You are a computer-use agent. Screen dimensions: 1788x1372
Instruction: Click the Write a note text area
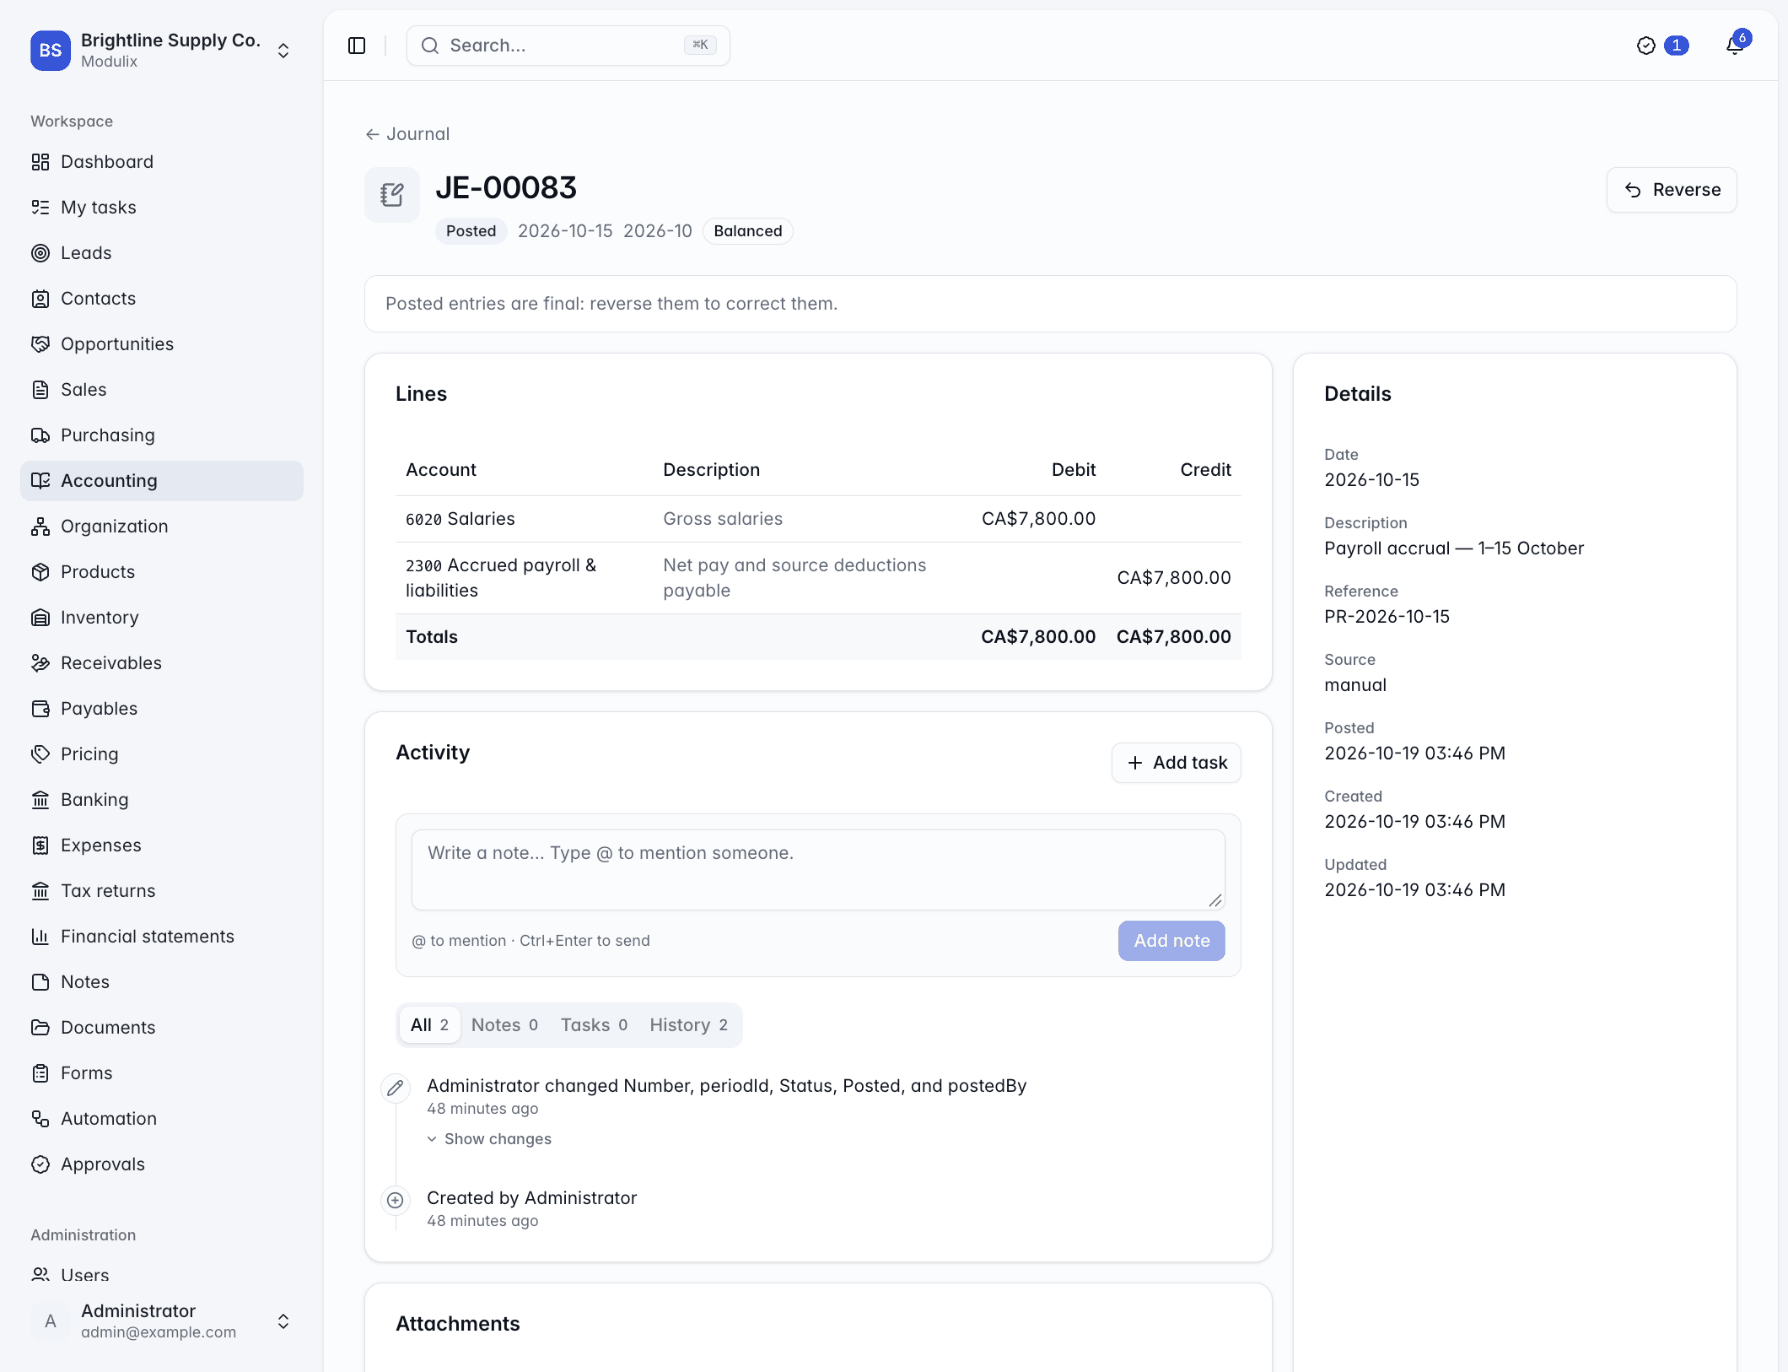[x=818, y=869]
